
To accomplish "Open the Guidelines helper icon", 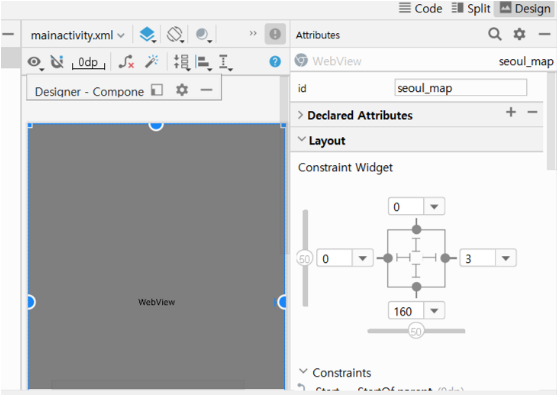I will 225,63.
